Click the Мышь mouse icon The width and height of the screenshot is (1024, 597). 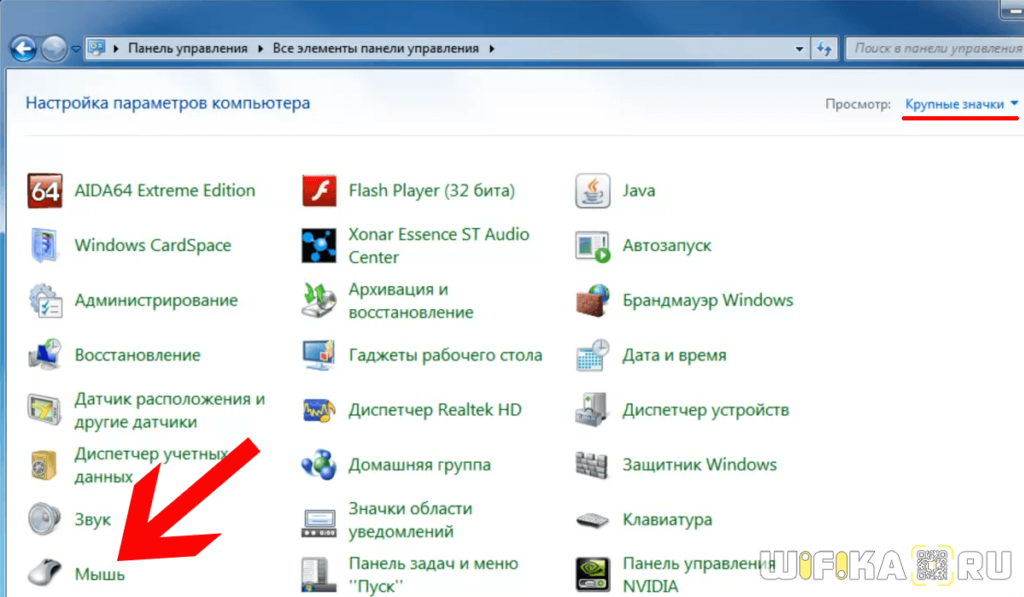tap(46, 574)
